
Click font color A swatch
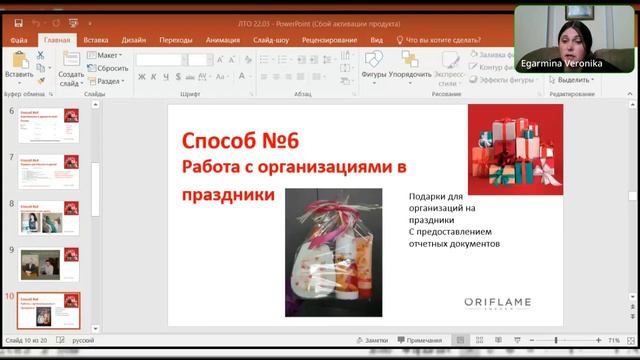[x=242, y=76]
